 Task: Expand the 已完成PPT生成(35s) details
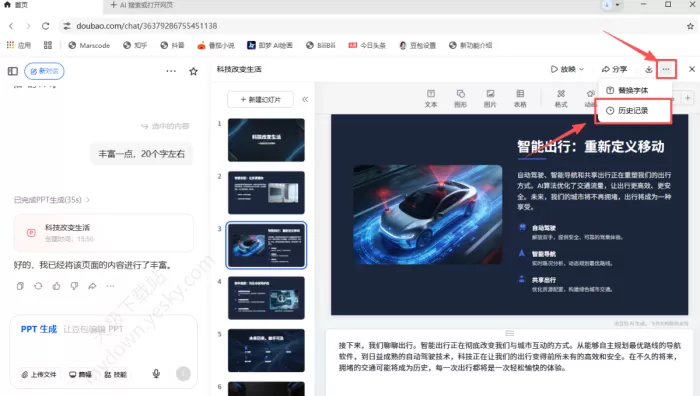point(52,200)
